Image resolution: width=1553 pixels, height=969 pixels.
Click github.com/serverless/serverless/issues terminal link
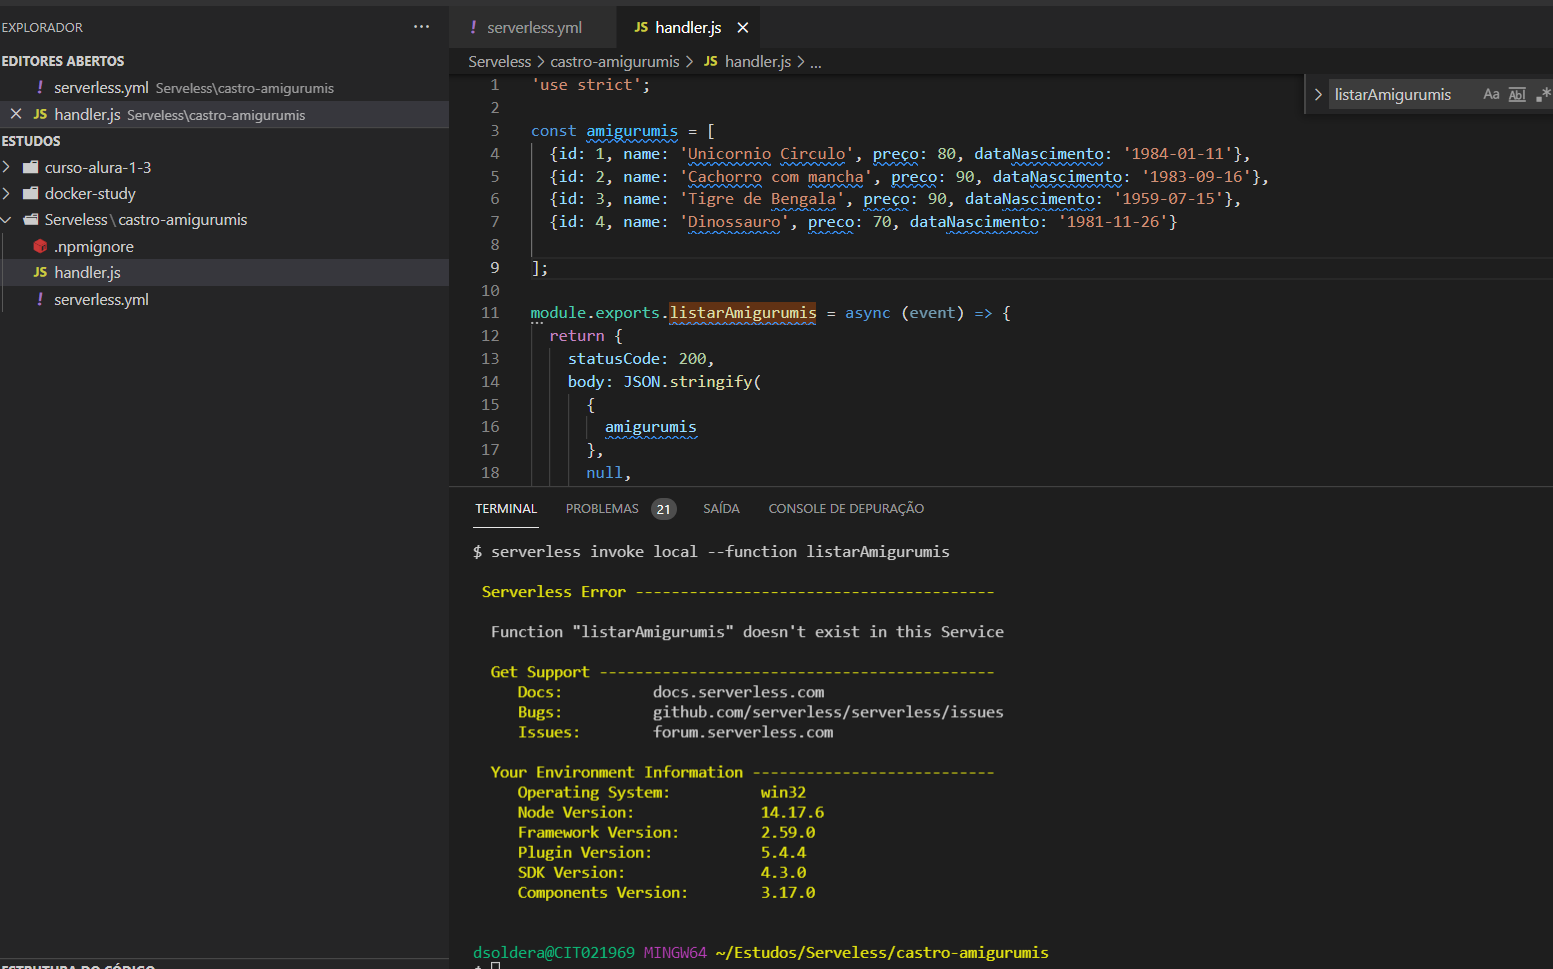pyautogui.click(x=828, y=712)
